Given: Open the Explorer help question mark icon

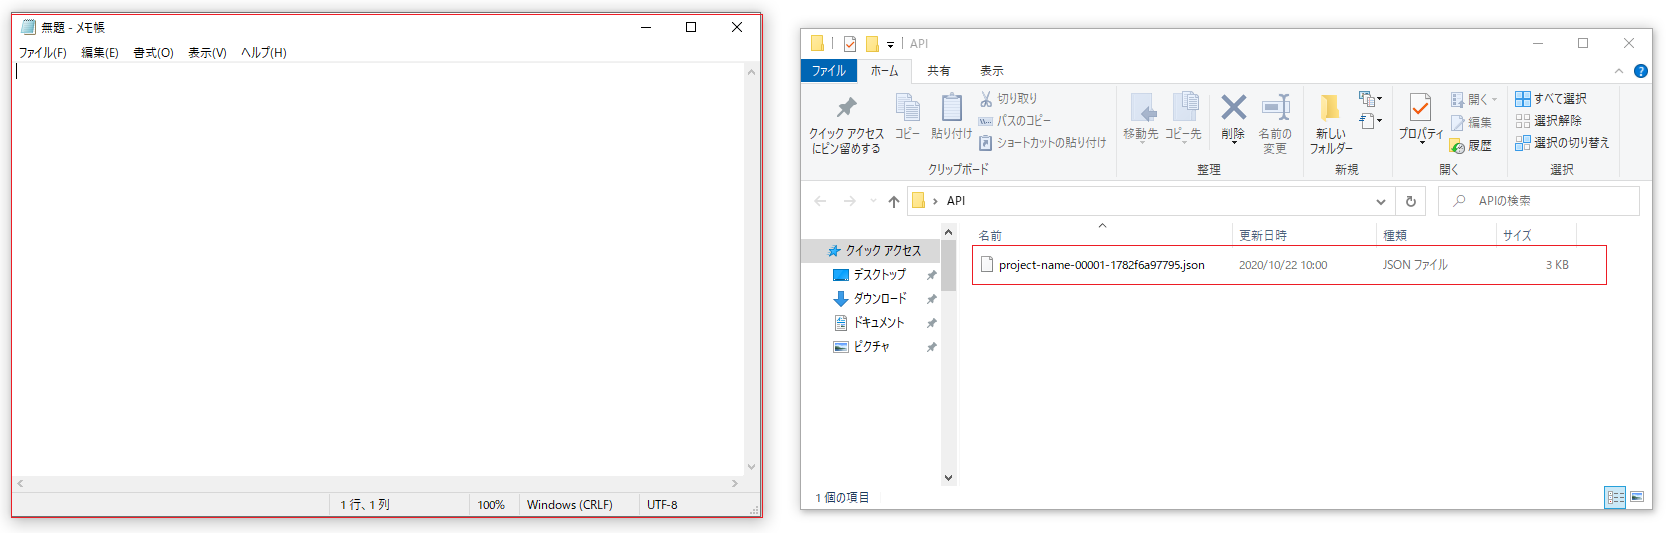Looking at the screenshot, I should (x=1640, y=71).
